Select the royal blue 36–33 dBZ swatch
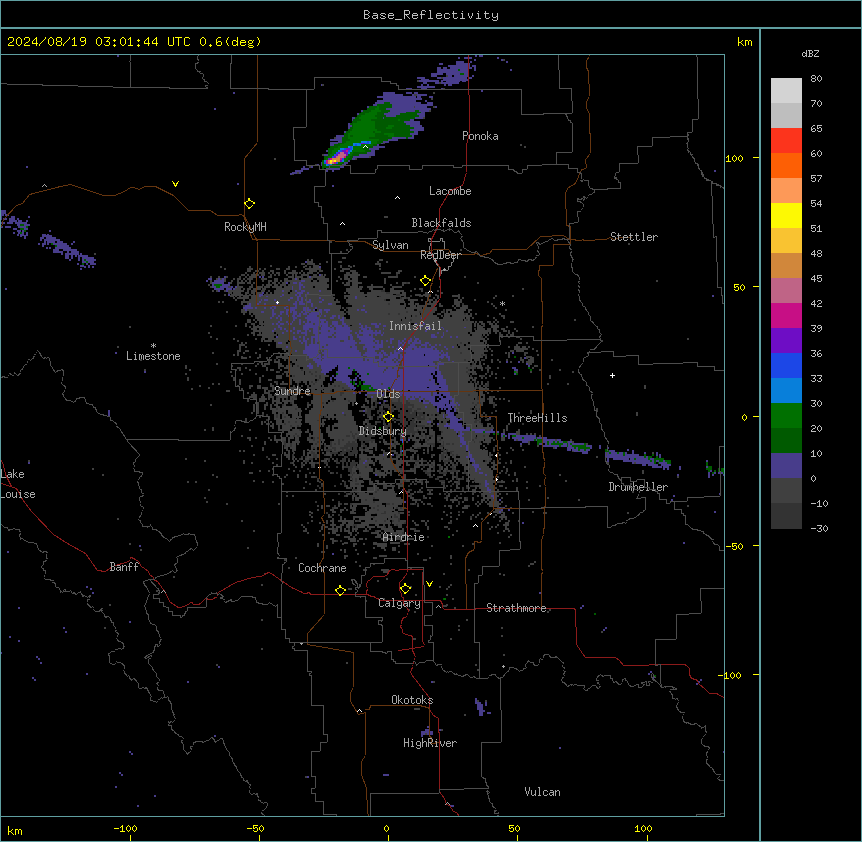 [x=786, y=366]
